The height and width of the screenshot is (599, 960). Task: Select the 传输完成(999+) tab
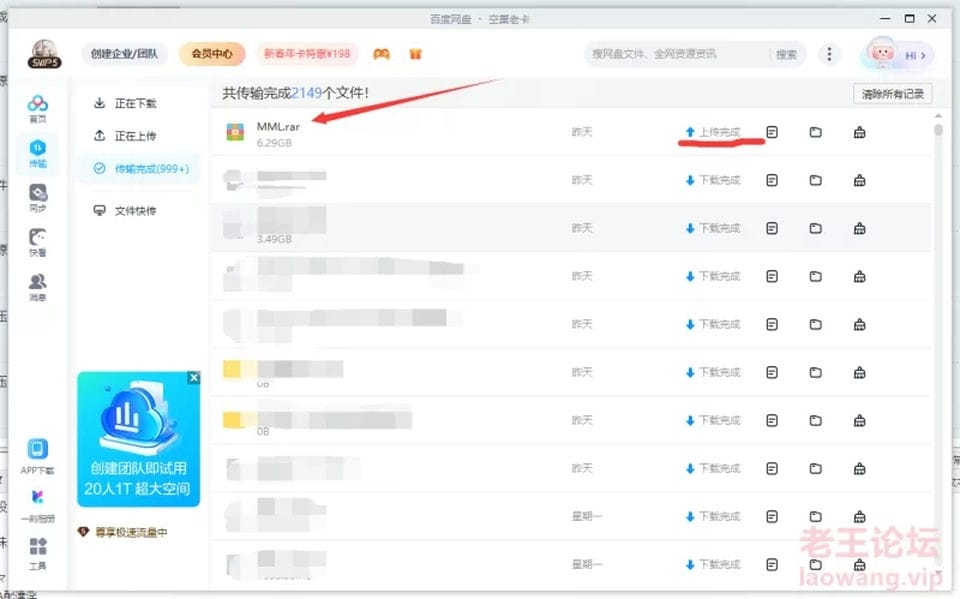tap(140, 168)
